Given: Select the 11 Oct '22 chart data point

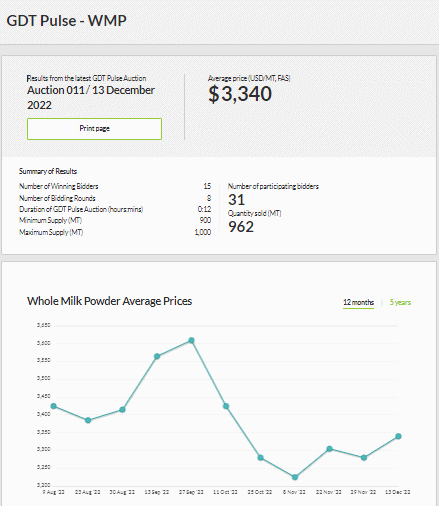Looking at the screenshot, I should pyautogui.click(x=226, y=406).
